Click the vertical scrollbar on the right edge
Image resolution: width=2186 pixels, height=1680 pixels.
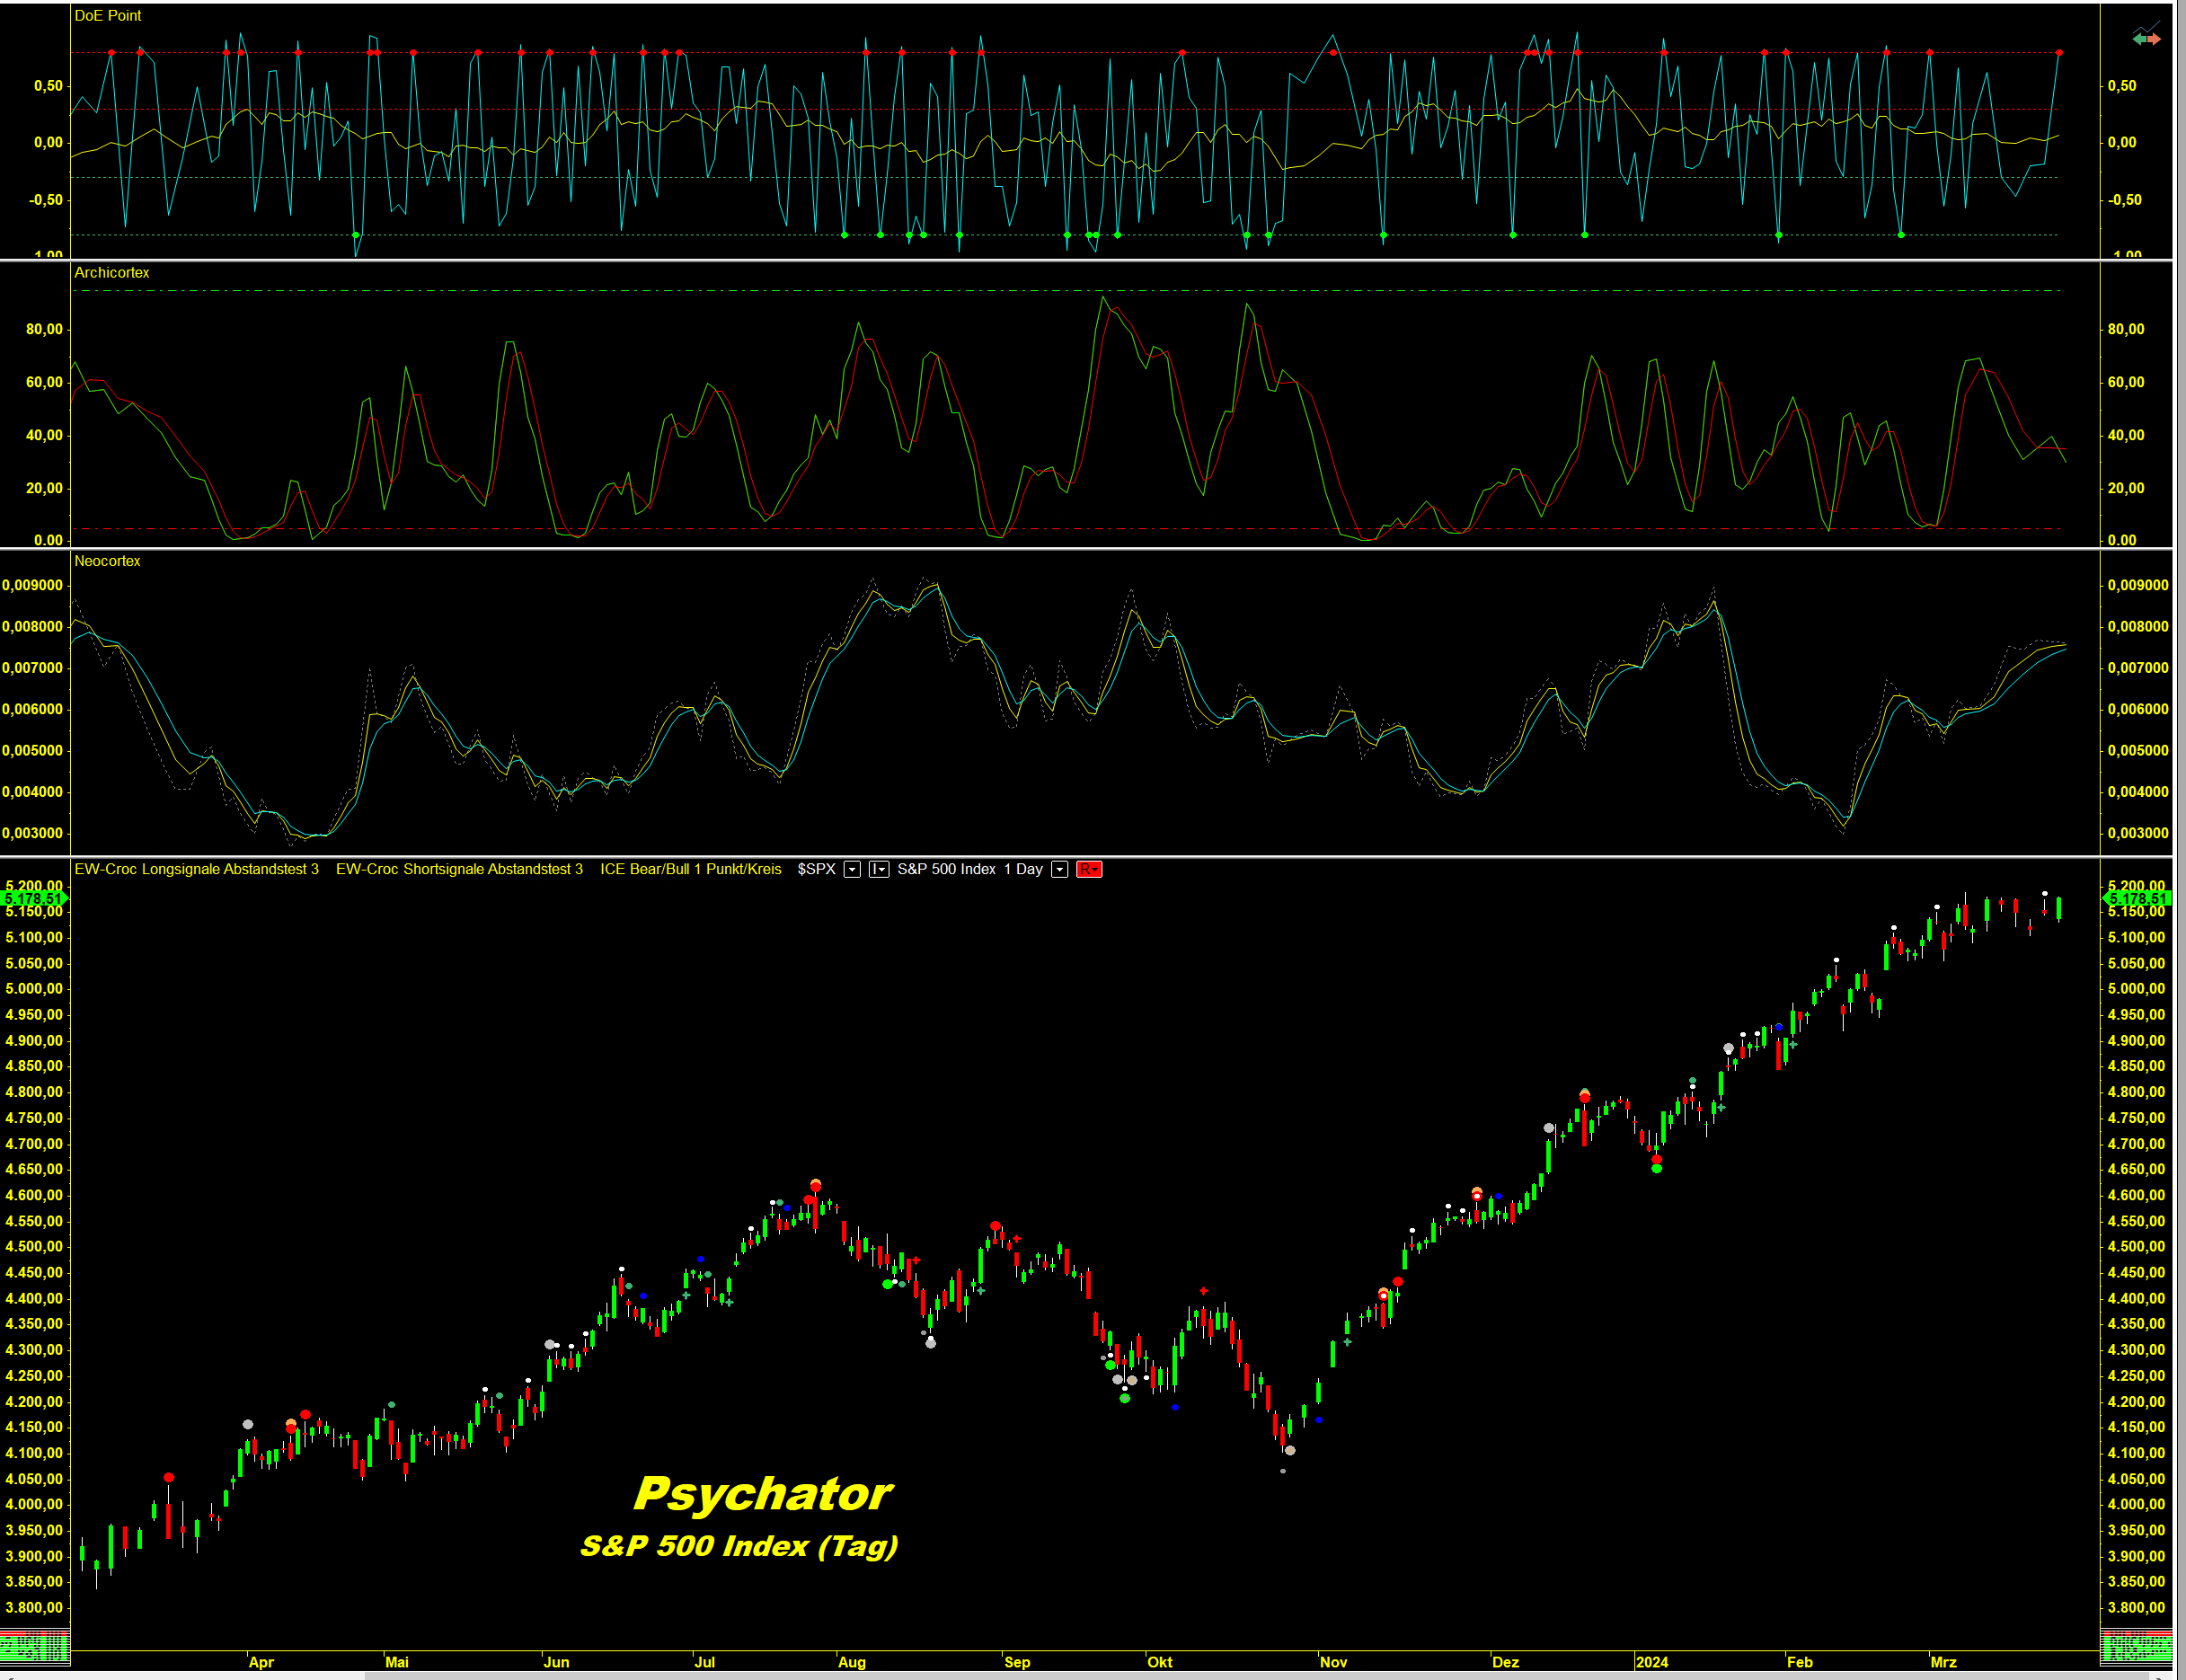[x=2180, y=800]
